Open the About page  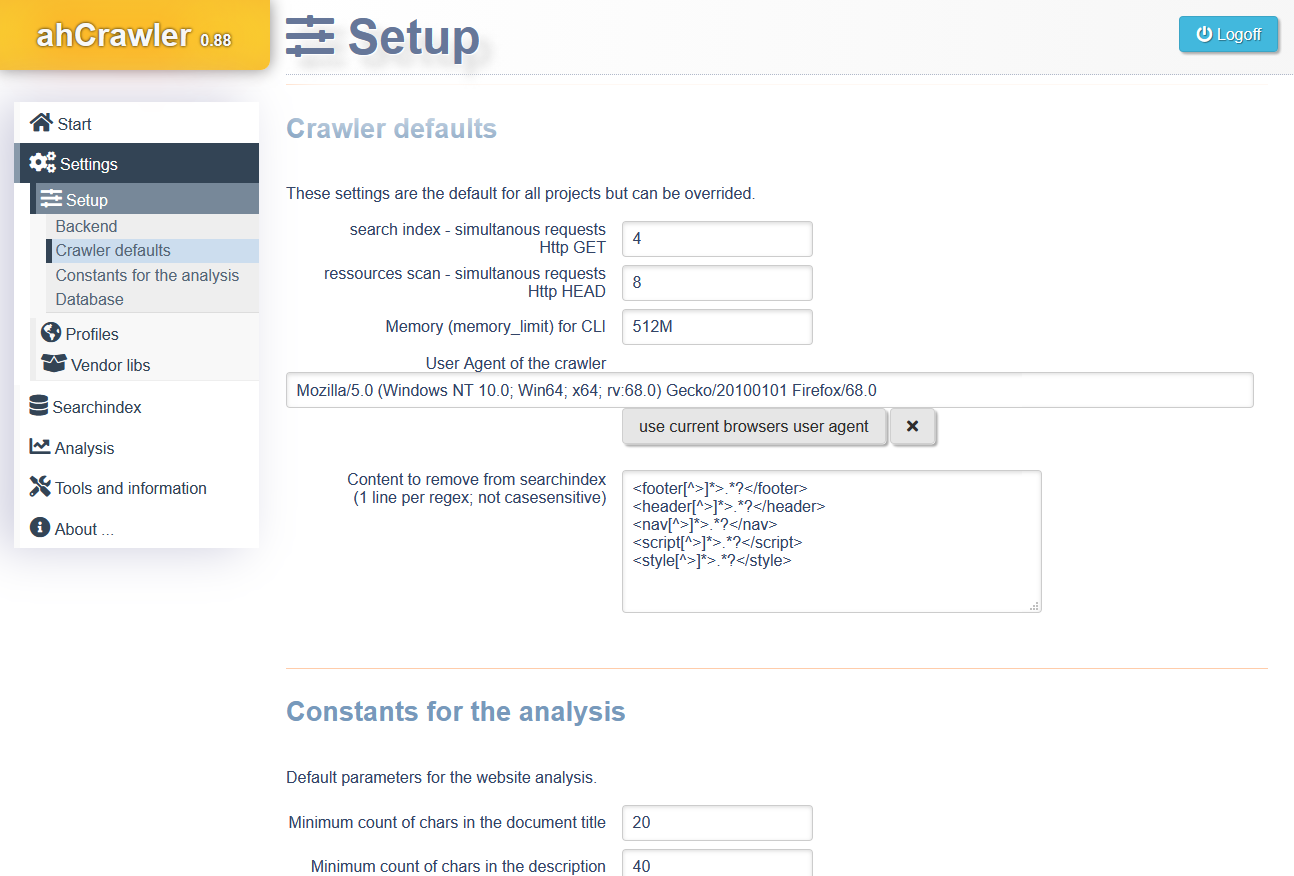click(x=137, y=529)
